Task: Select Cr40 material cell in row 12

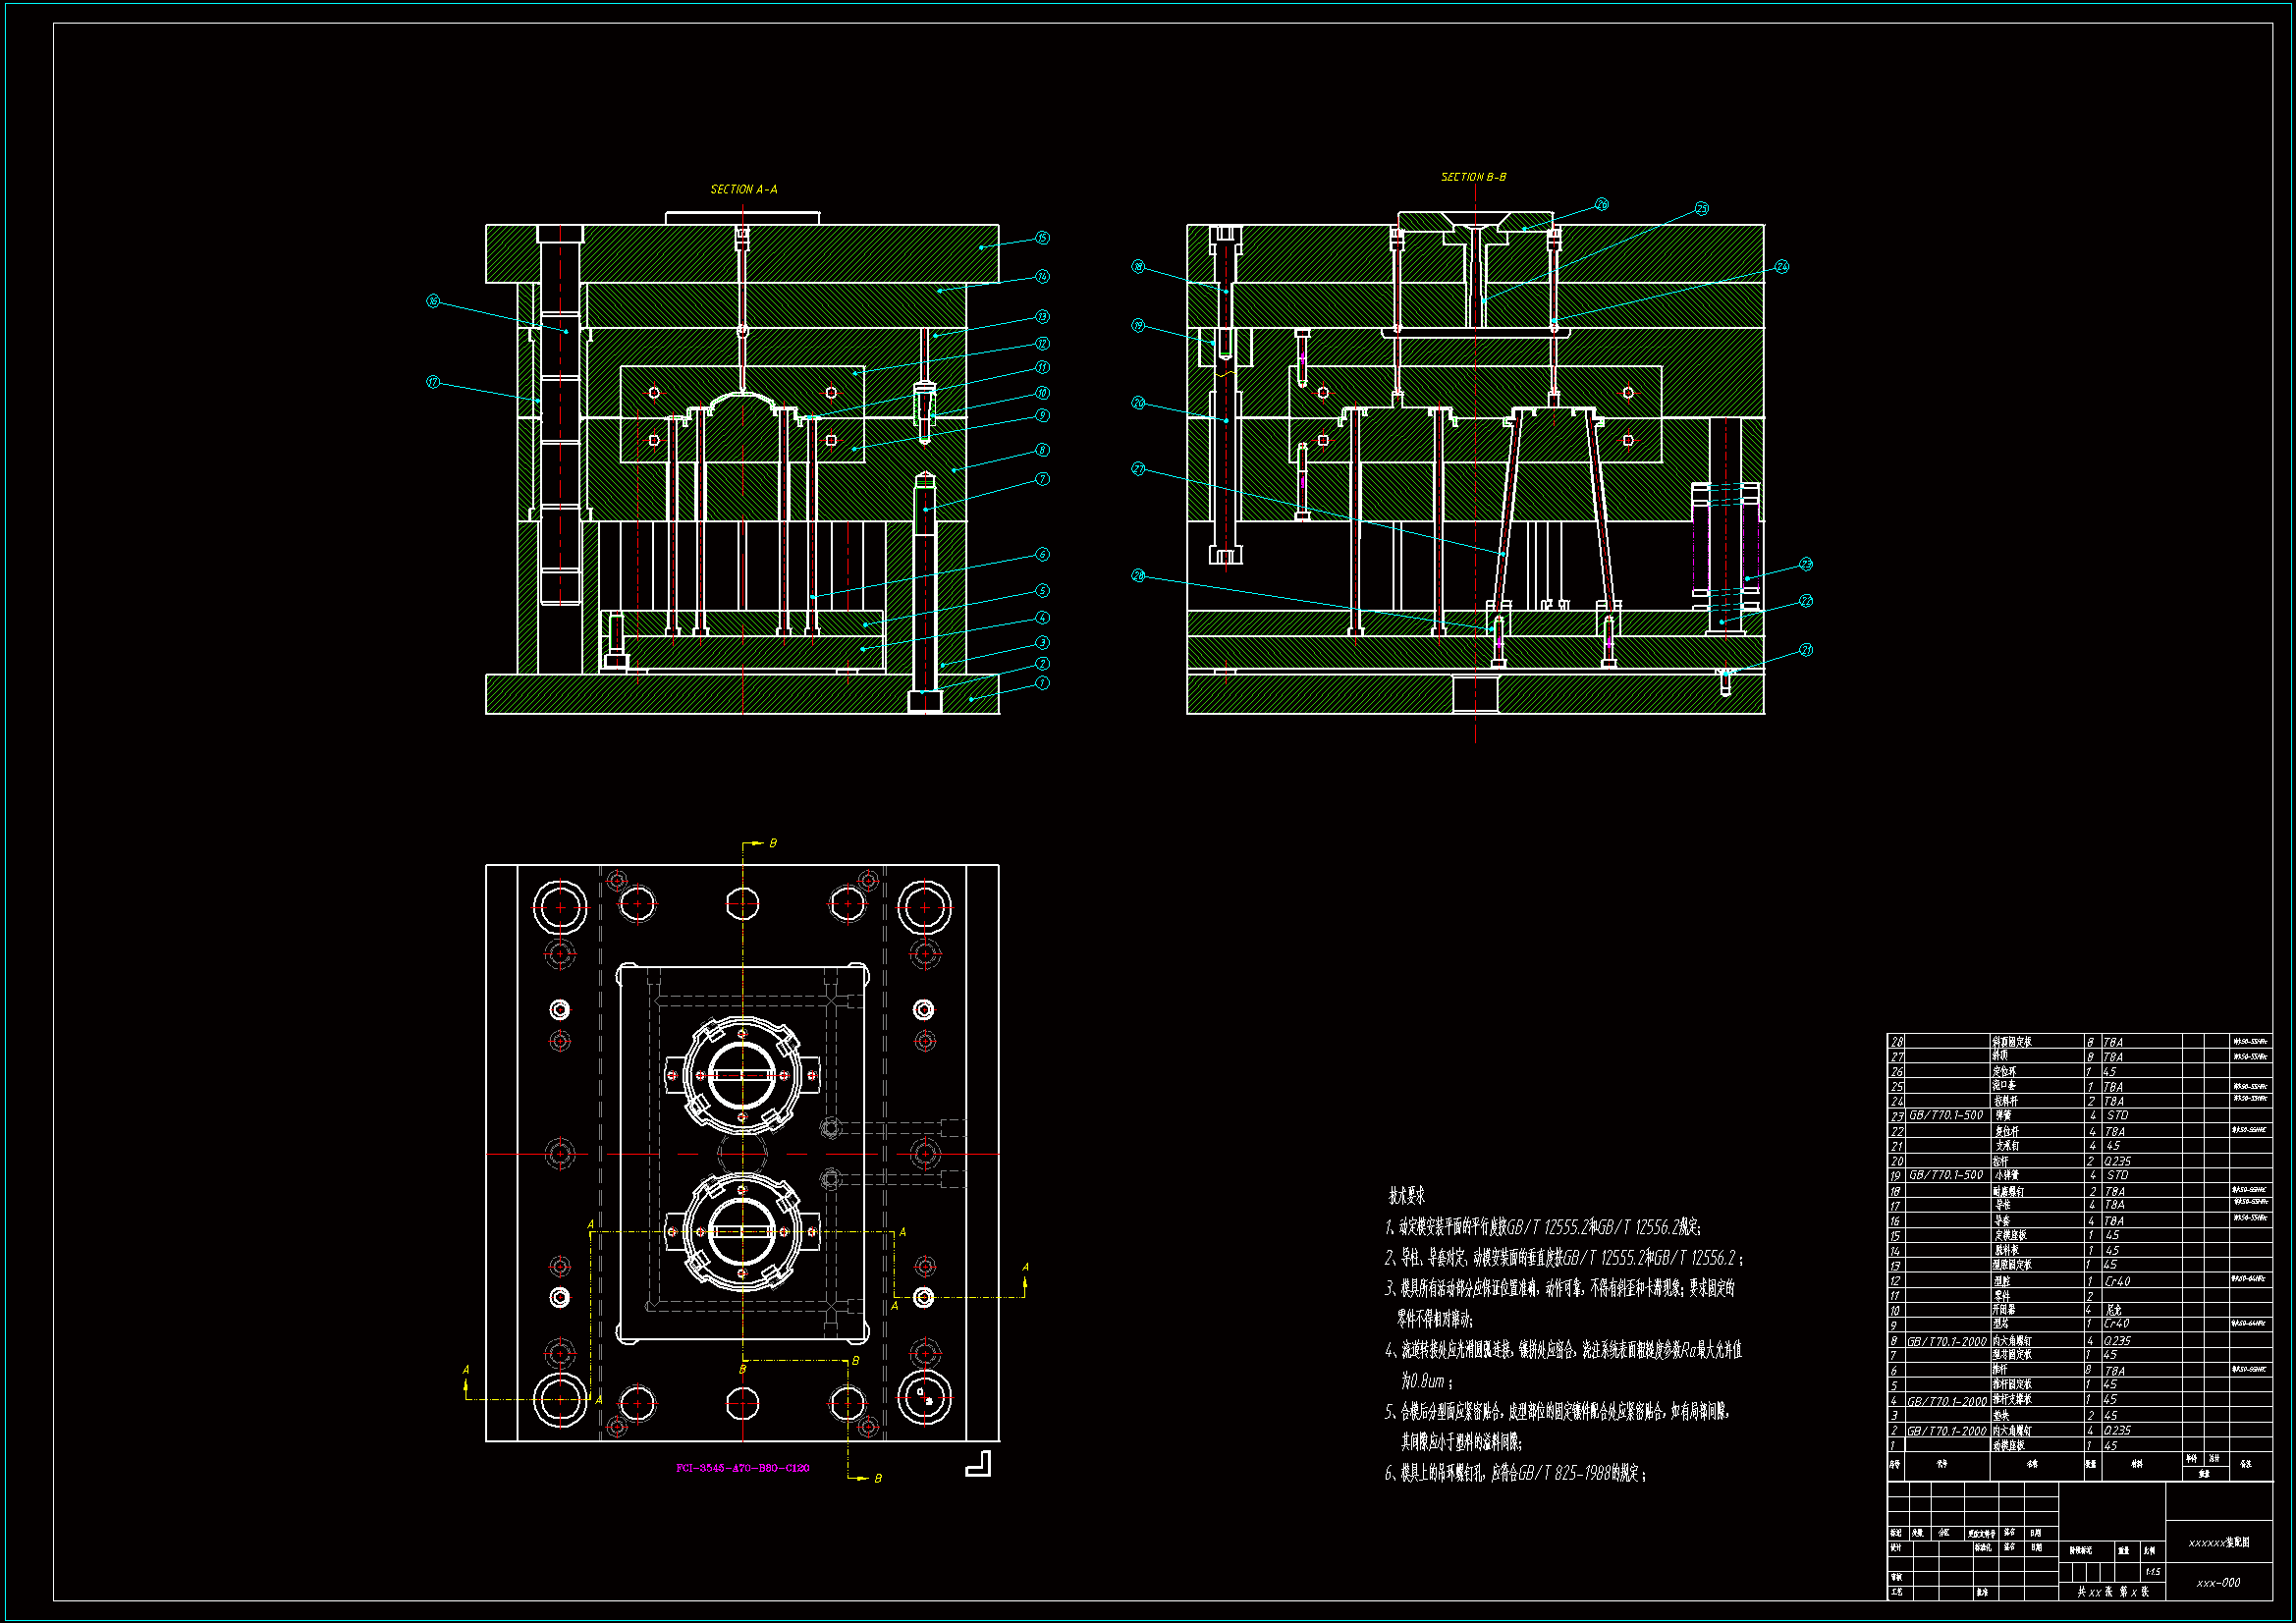Action: coord(2117,1281)
